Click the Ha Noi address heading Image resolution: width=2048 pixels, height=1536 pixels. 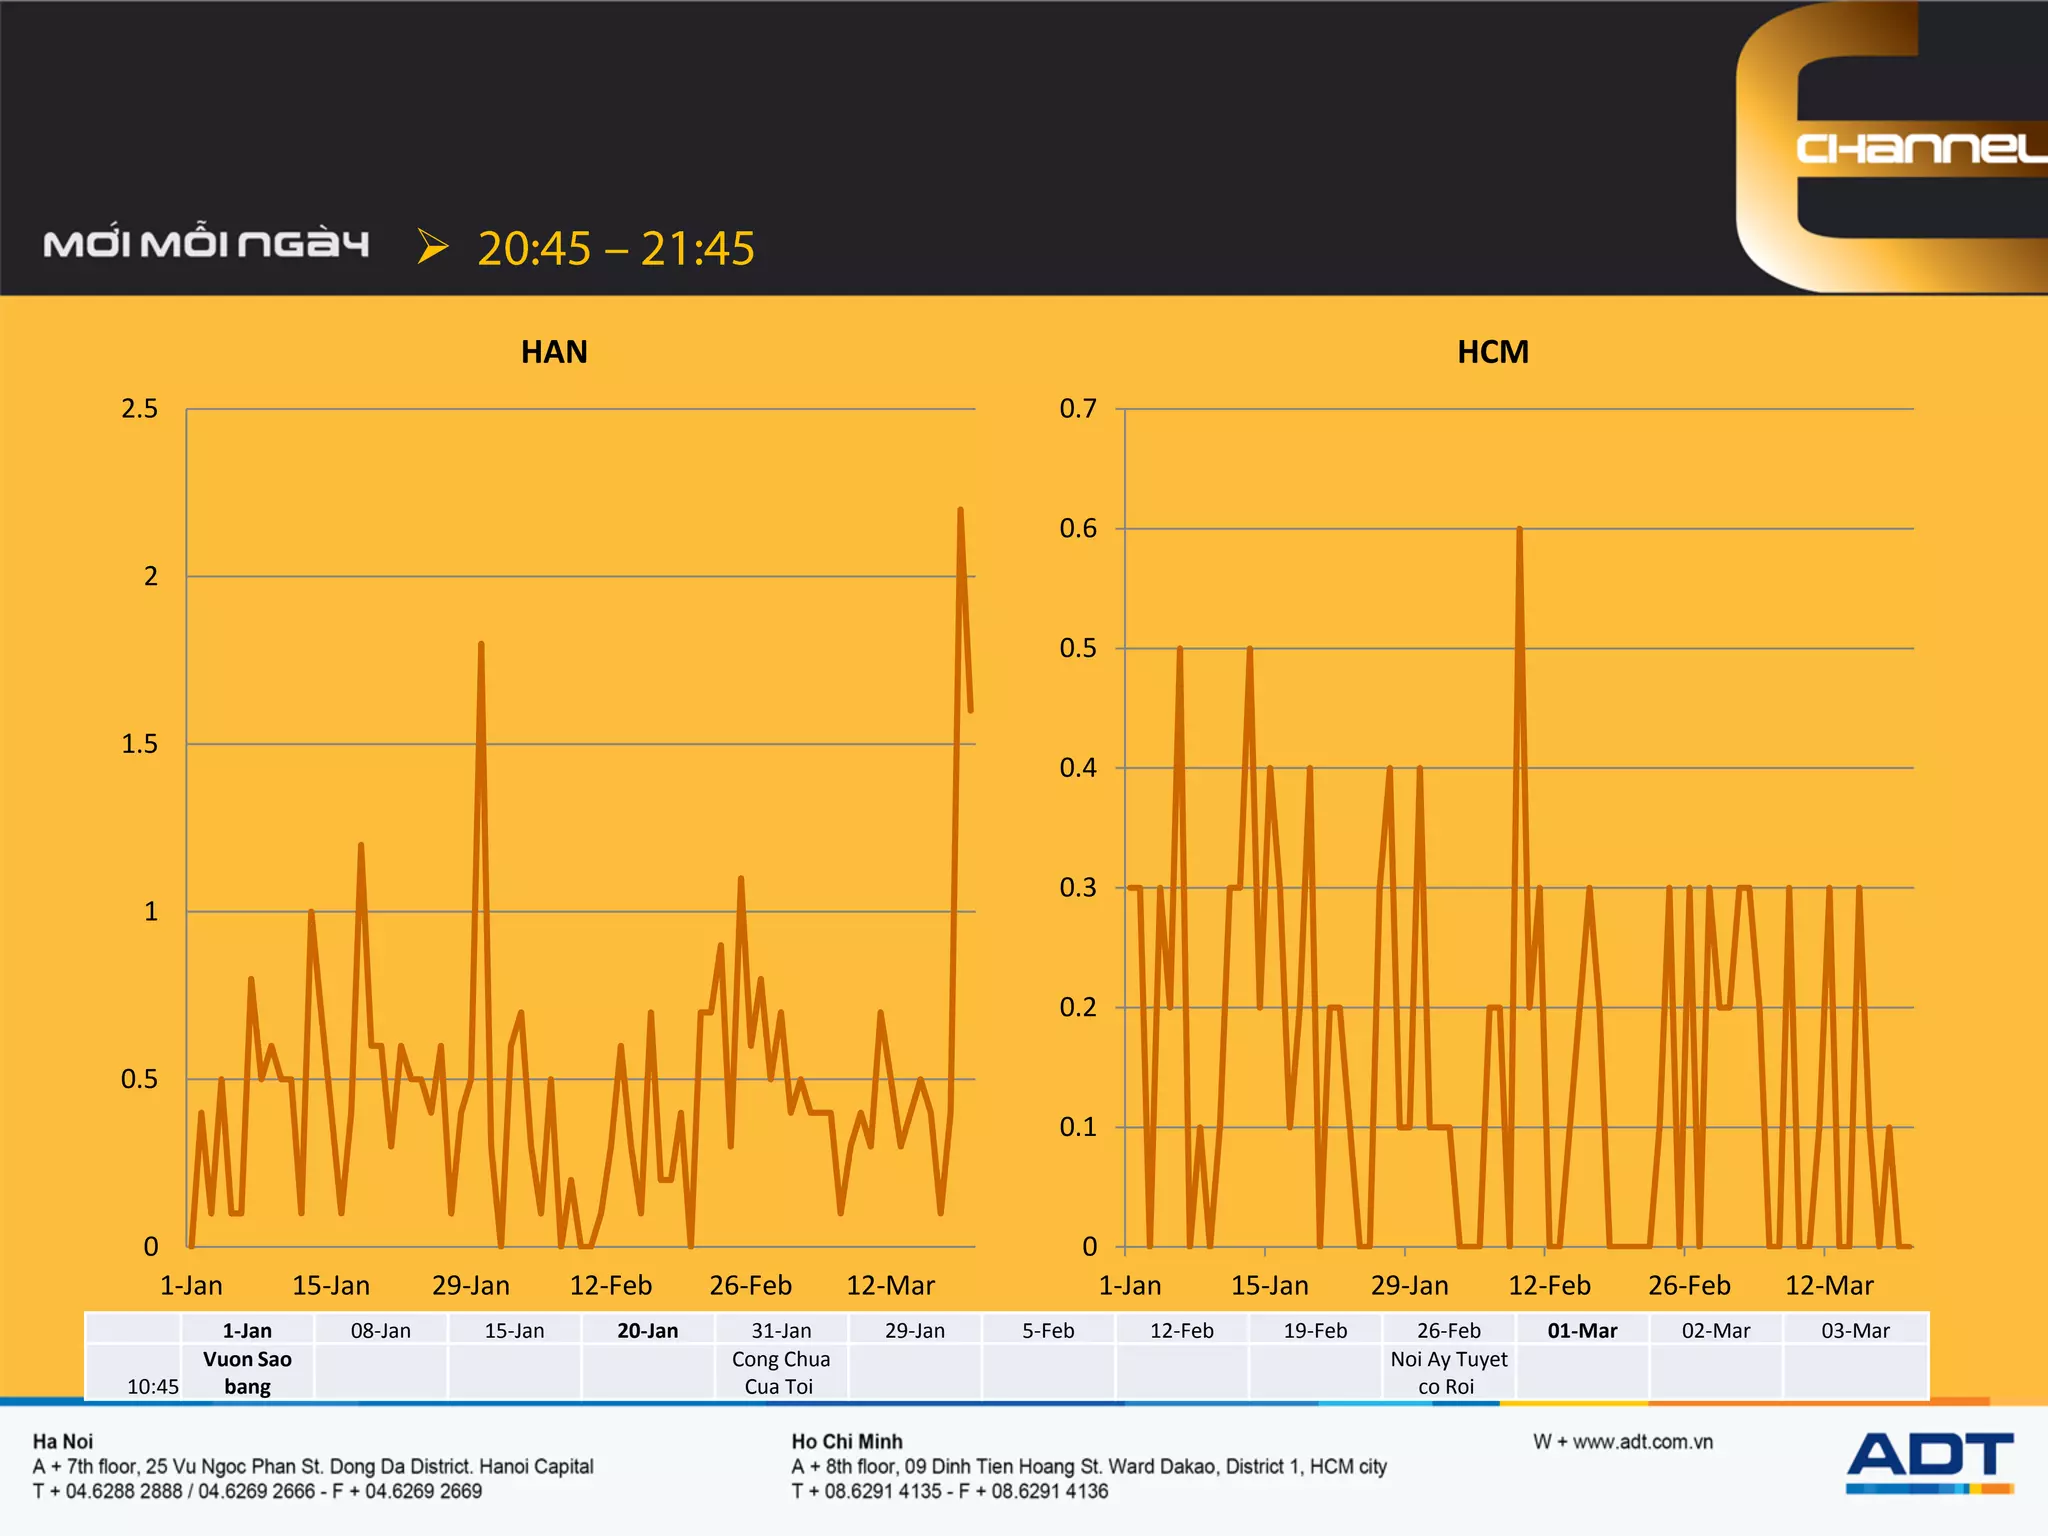[x=63, y=1441]
